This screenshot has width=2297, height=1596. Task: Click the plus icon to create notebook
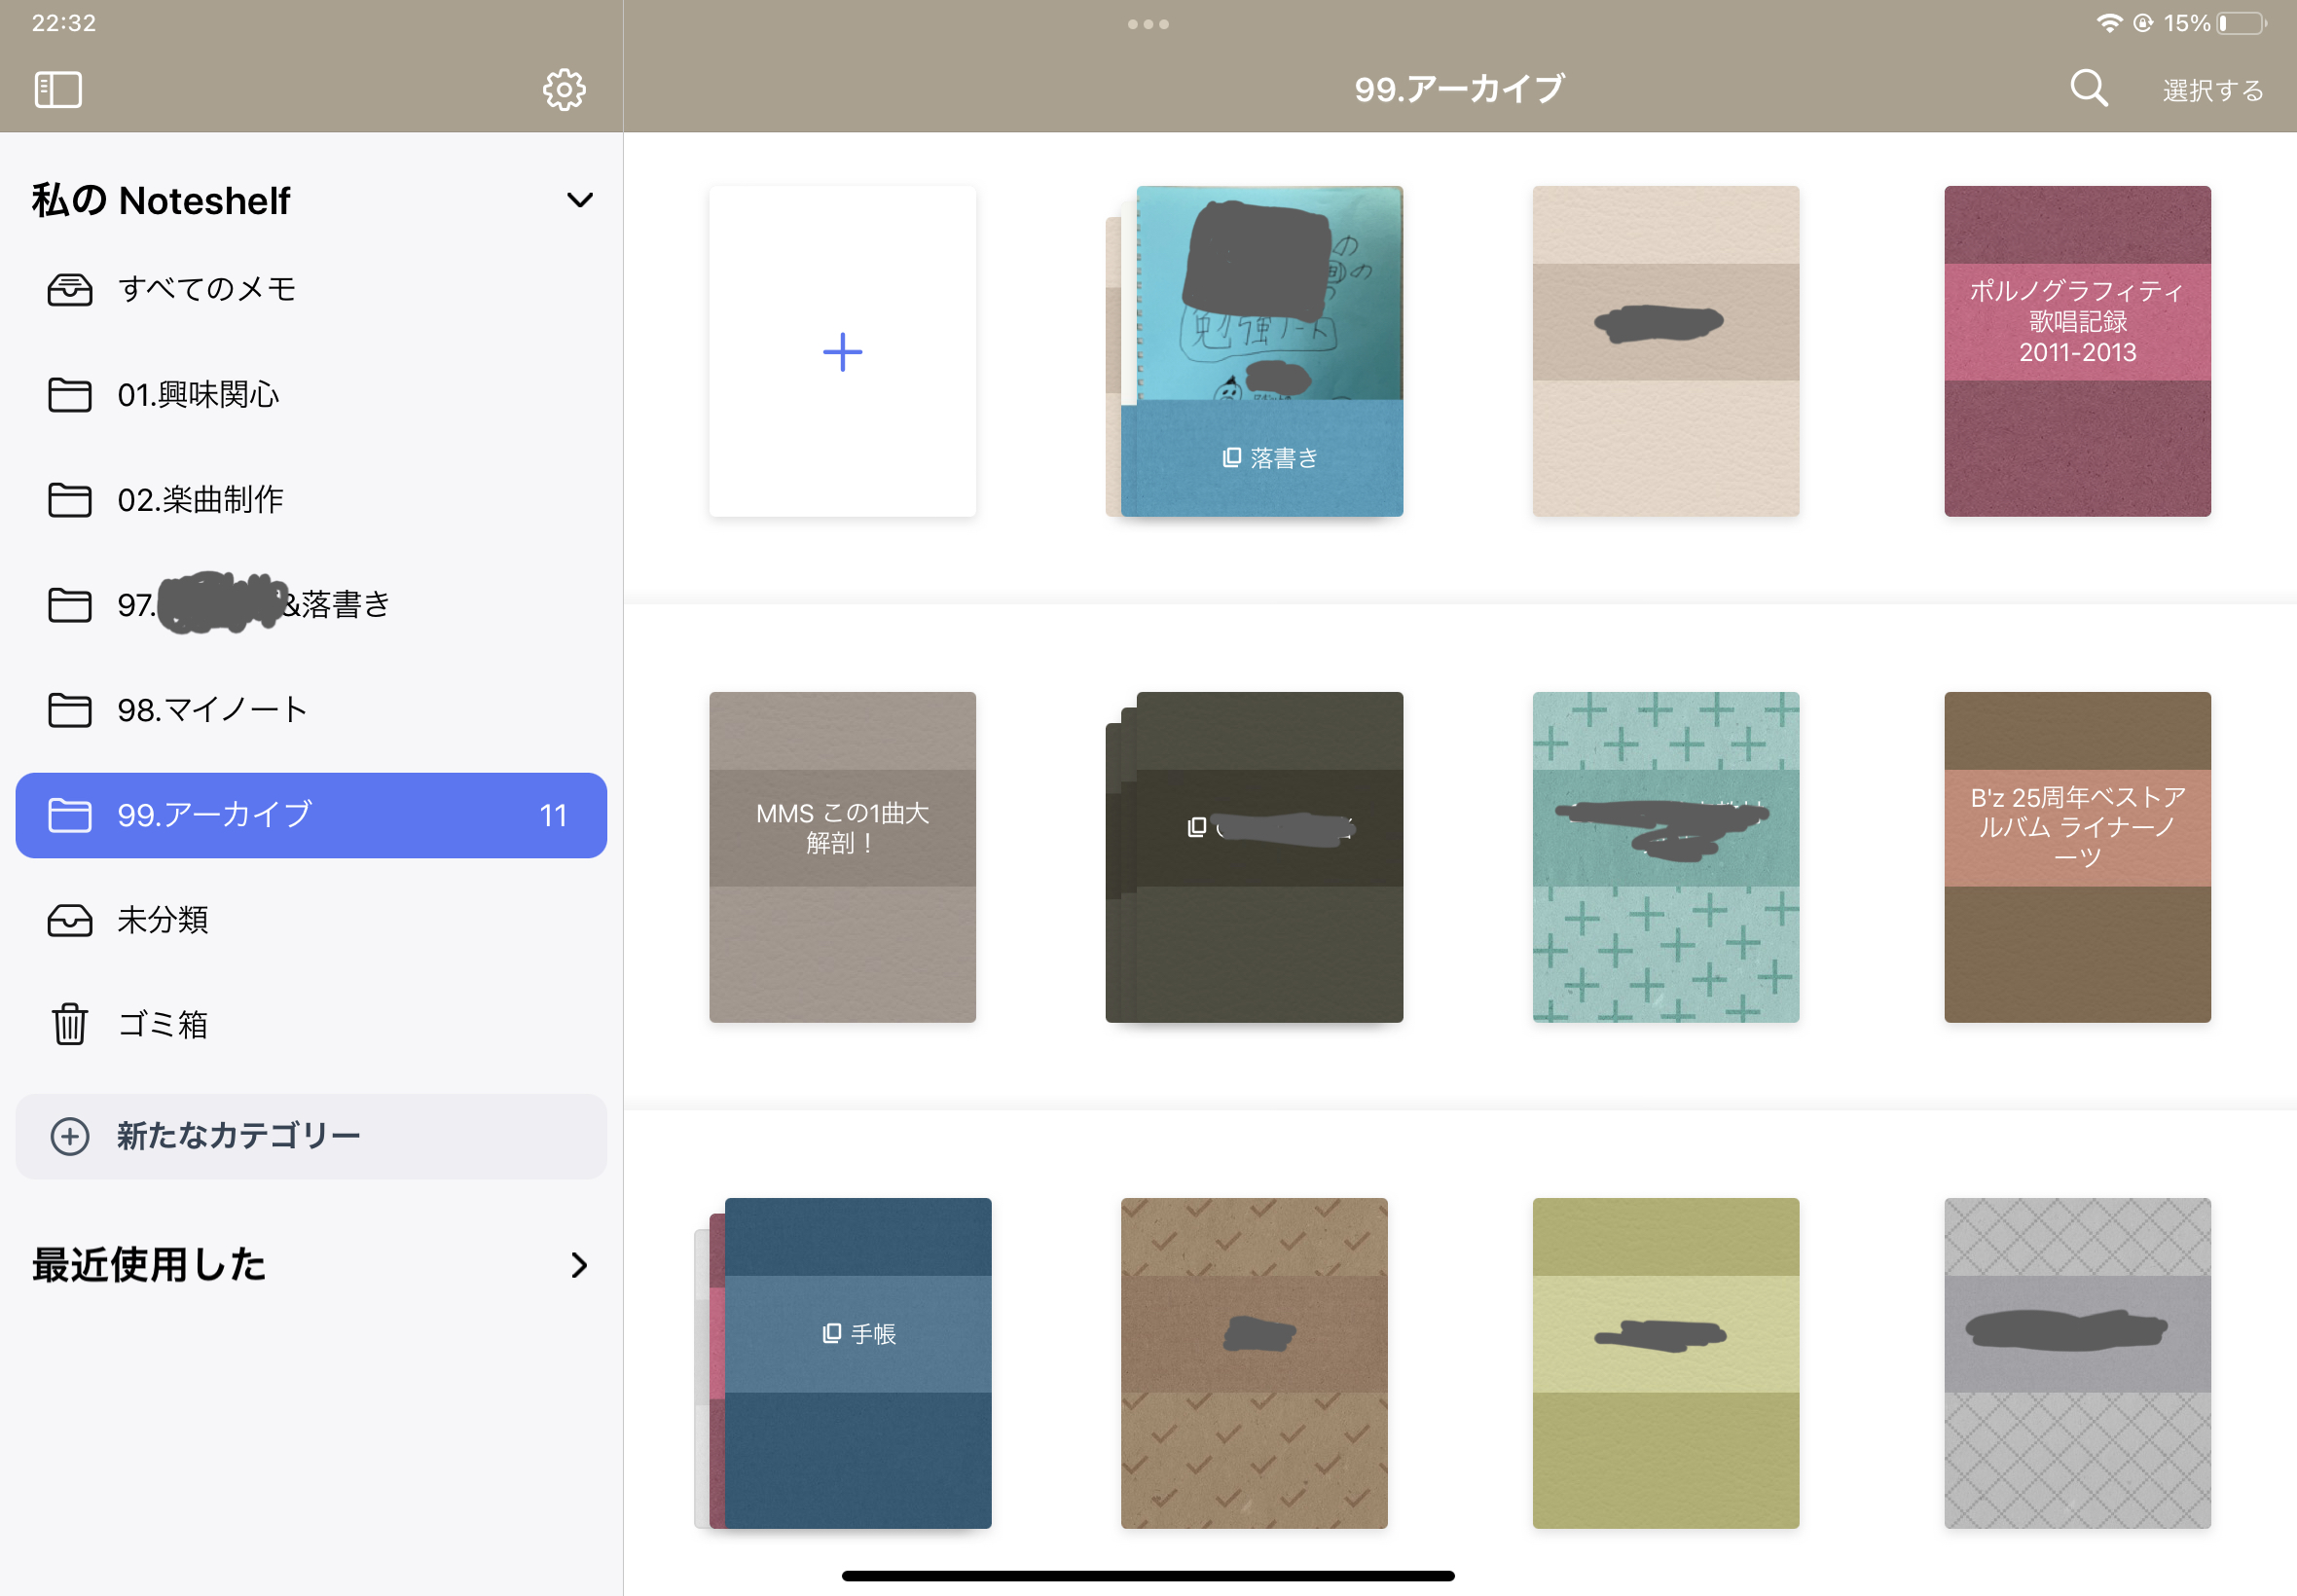[x=842, y=351]
